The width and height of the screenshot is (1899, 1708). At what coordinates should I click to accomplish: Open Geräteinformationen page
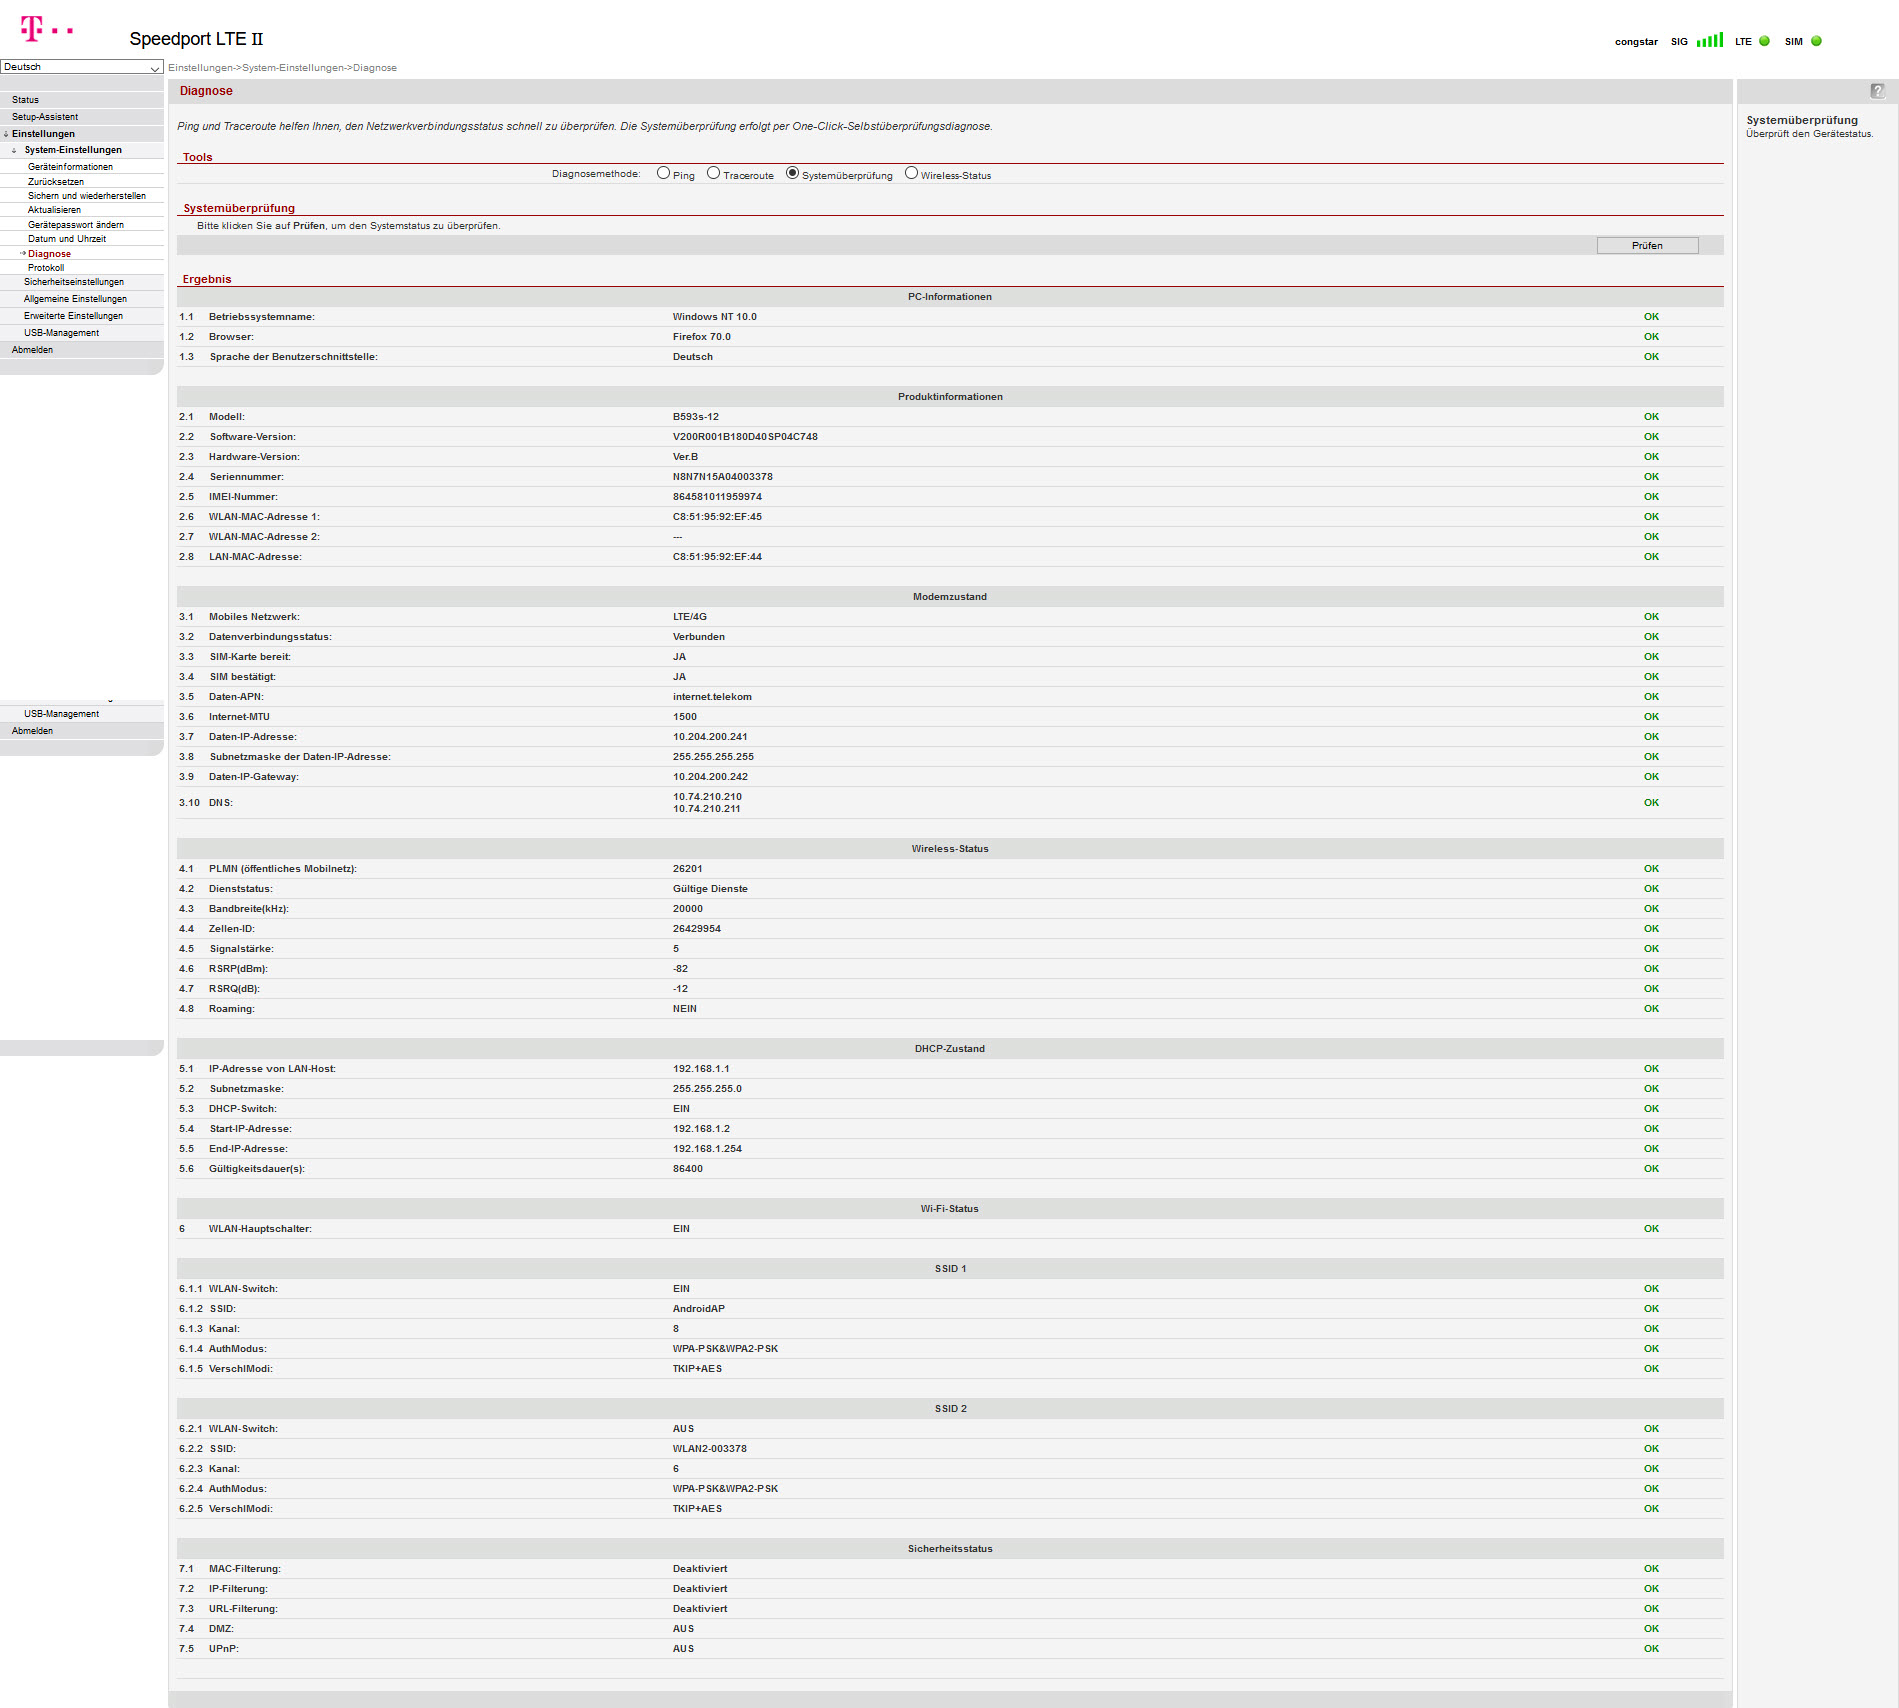[70, 167]
